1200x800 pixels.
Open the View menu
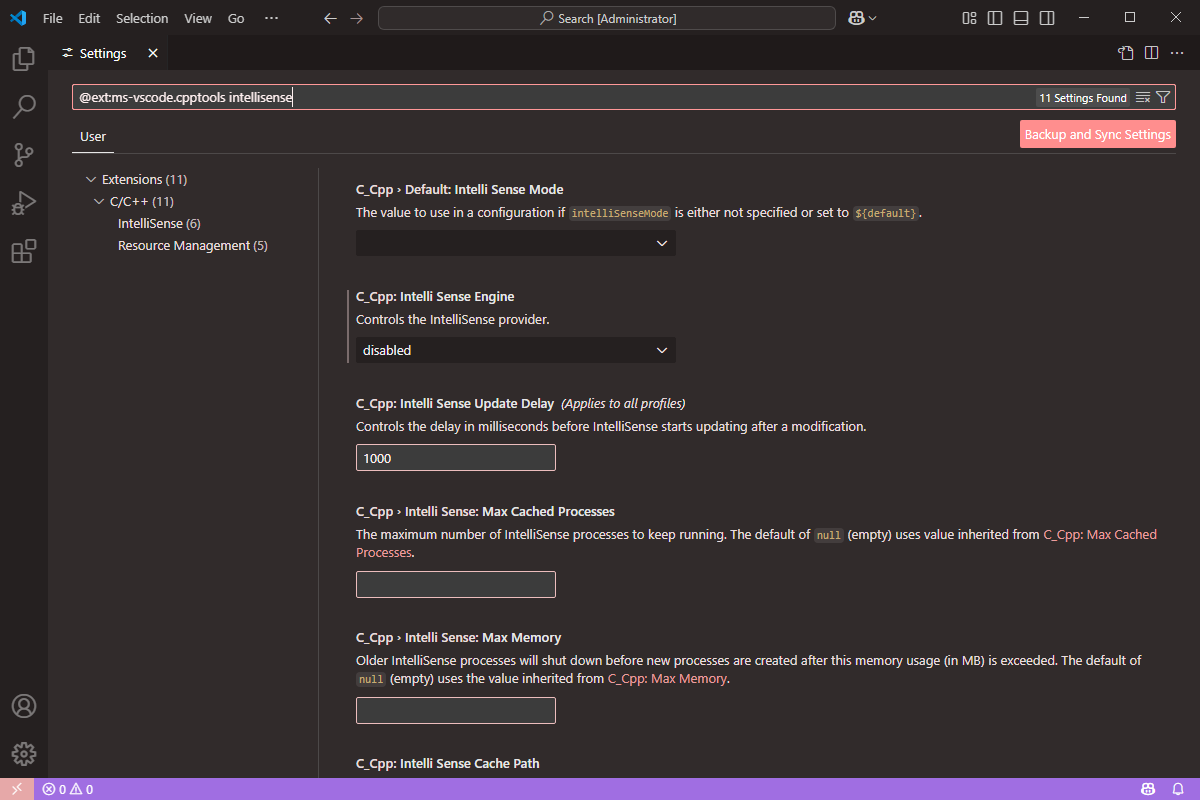tap(198, 18)
